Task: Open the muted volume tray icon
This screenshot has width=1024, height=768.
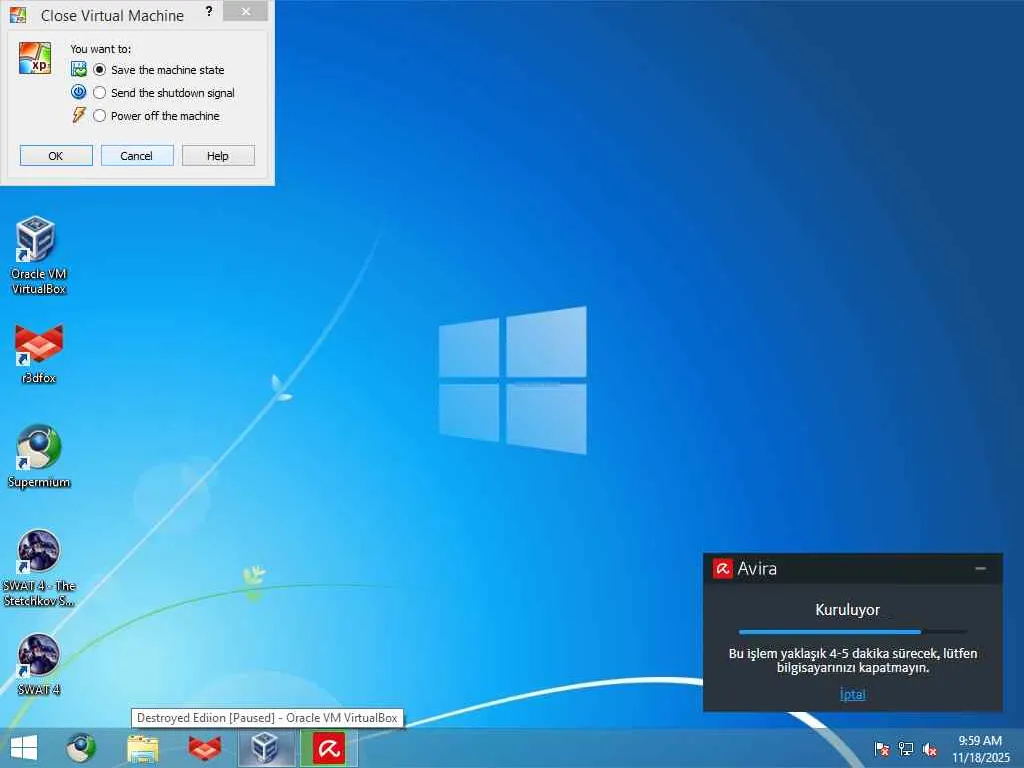Action: [x=930, y=749]
